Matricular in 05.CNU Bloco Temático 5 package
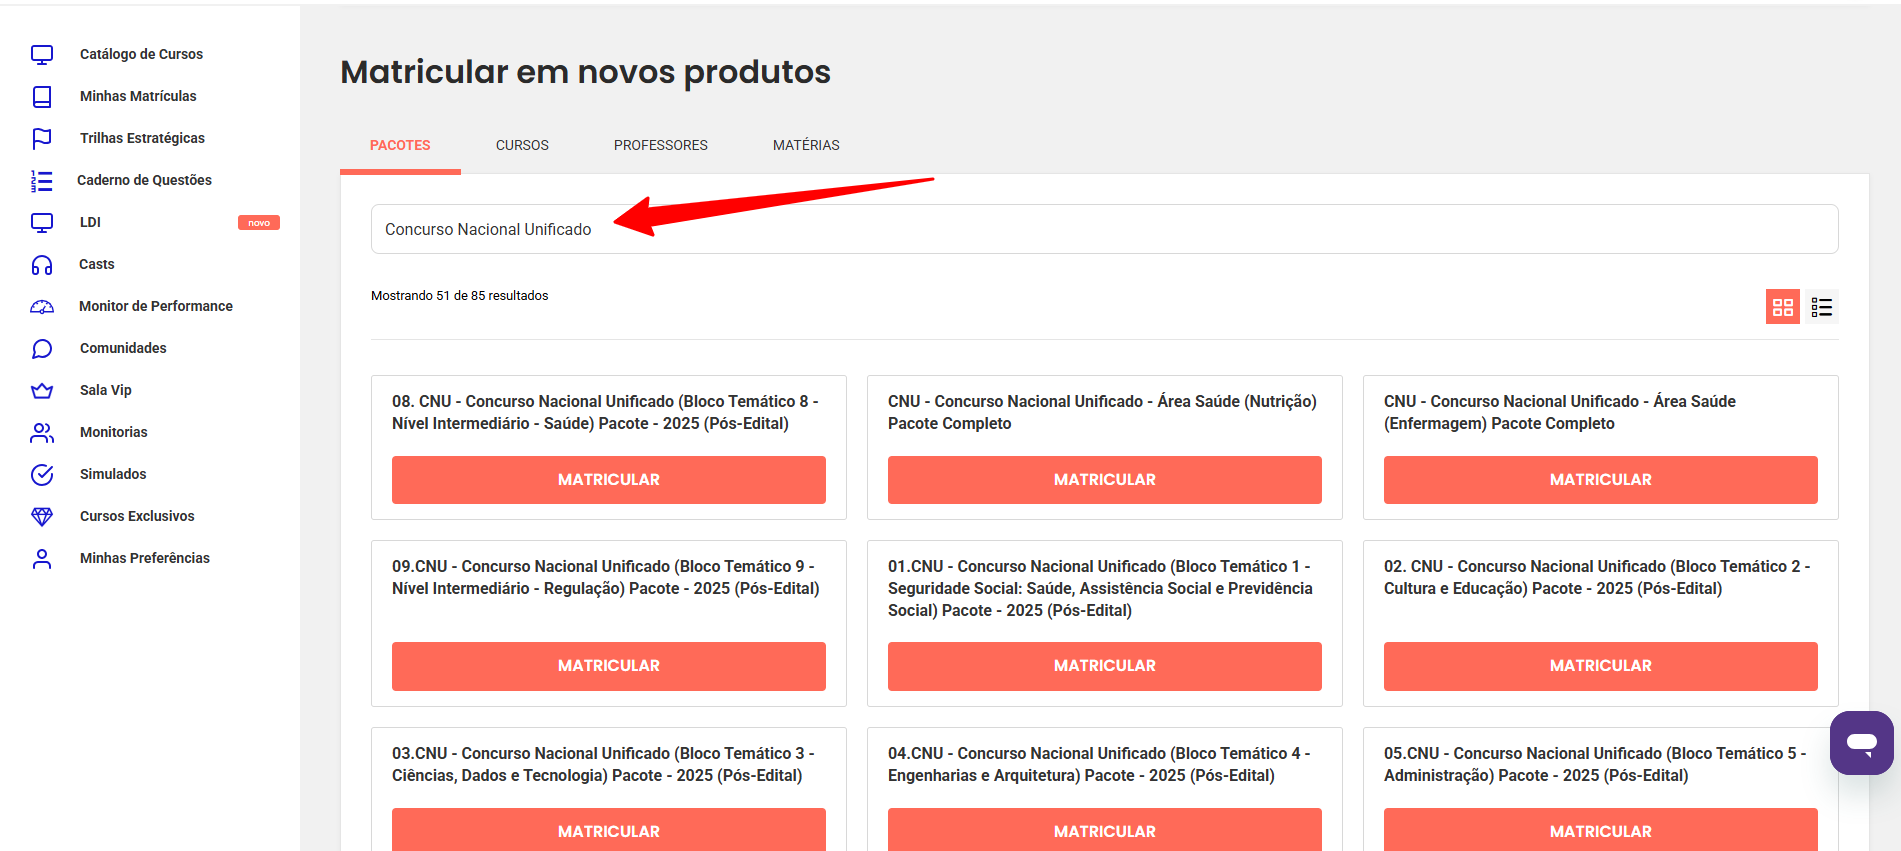The height and width of the screenshot is (851, 1901). [x=1601, y=831]
